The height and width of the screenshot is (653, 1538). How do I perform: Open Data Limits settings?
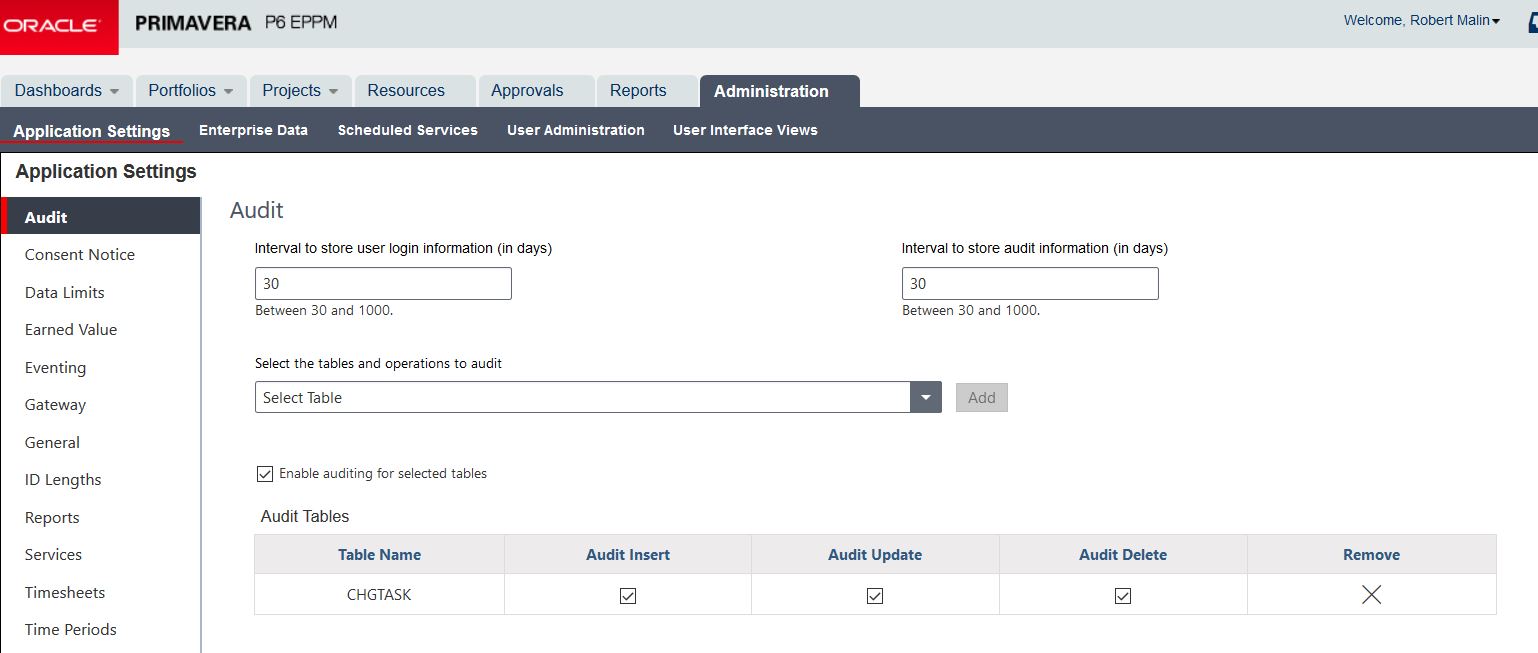(x=64, y=292)
